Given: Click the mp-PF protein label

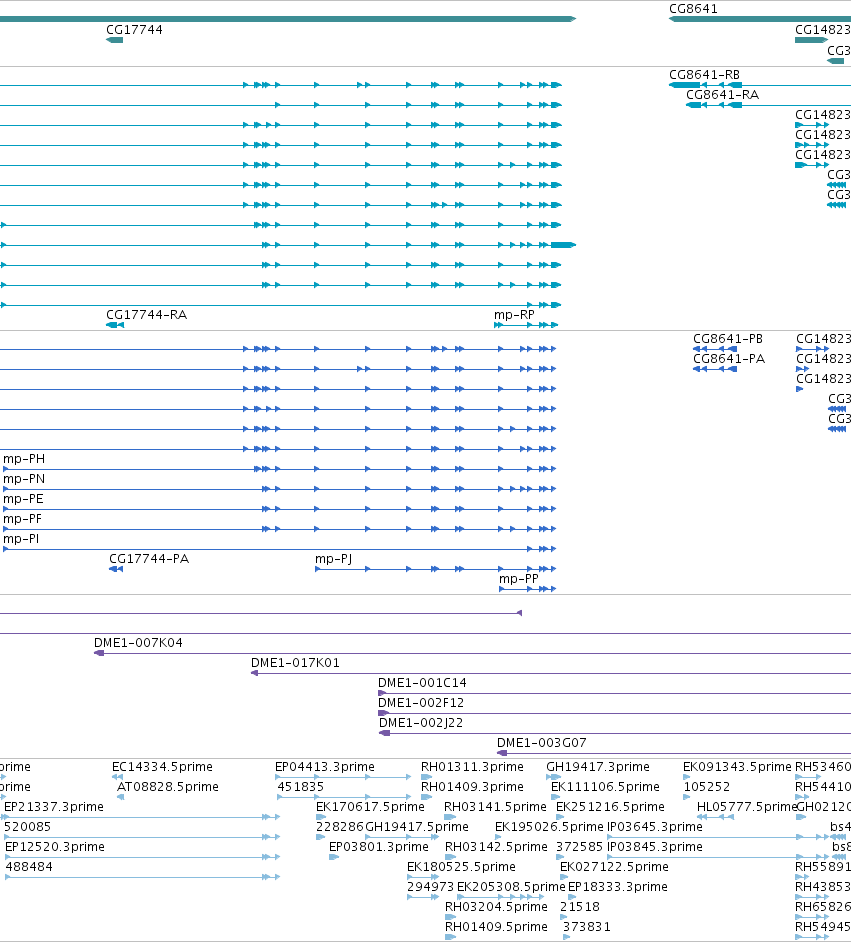Looking at the screenshot, I should click(22, 518).
